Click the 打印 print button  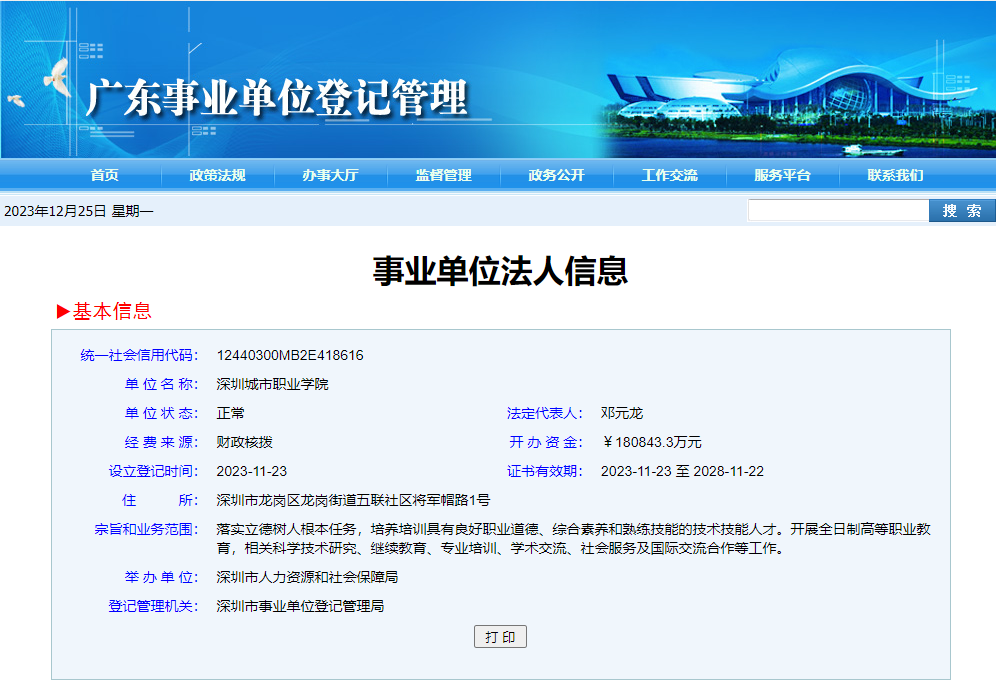[x=501, y=637]
